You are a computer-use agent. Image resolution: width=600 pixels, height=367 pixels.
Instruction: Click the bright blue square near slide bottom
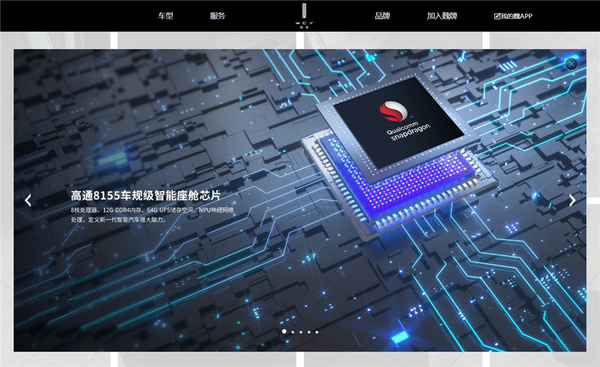point(400,338)
